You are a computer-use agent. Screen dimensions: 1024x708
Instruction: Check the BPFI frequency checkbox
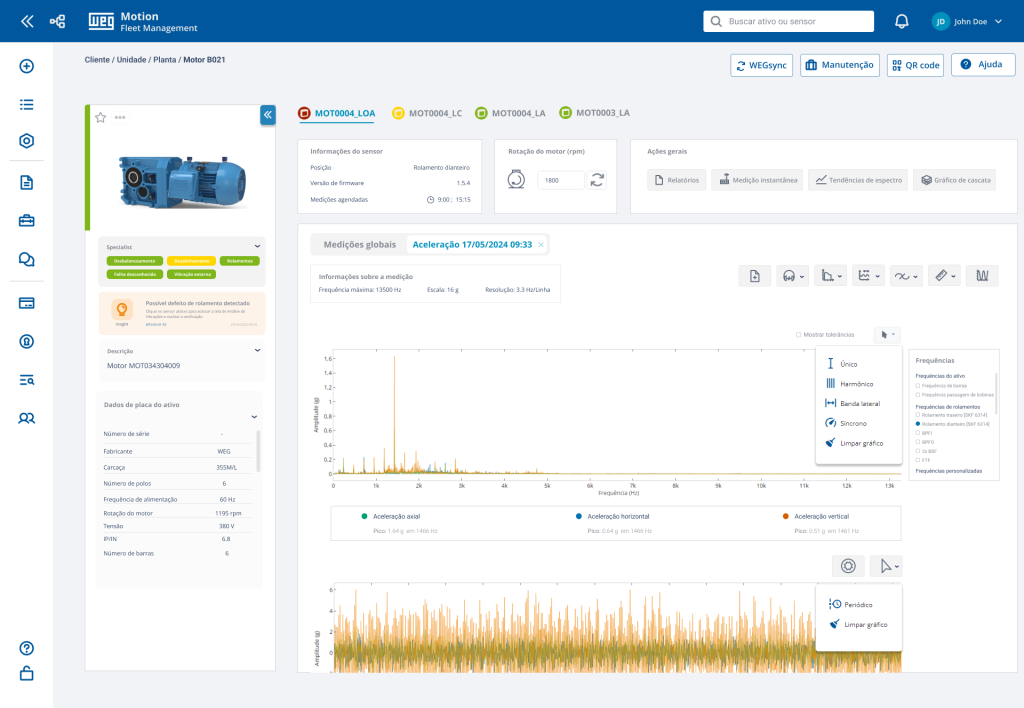click(918, 433)
